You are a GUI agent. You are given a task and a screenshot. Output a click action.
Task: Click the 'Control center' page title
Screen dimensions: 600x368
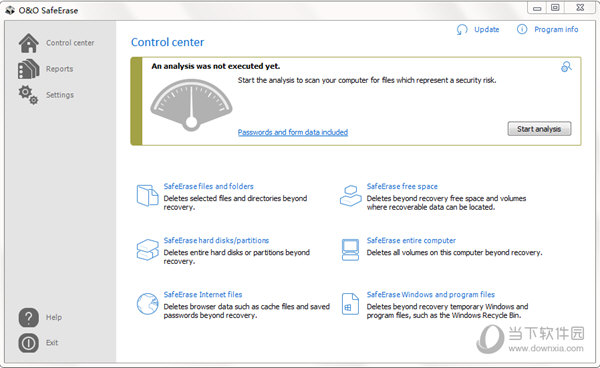tap(168, 42)
